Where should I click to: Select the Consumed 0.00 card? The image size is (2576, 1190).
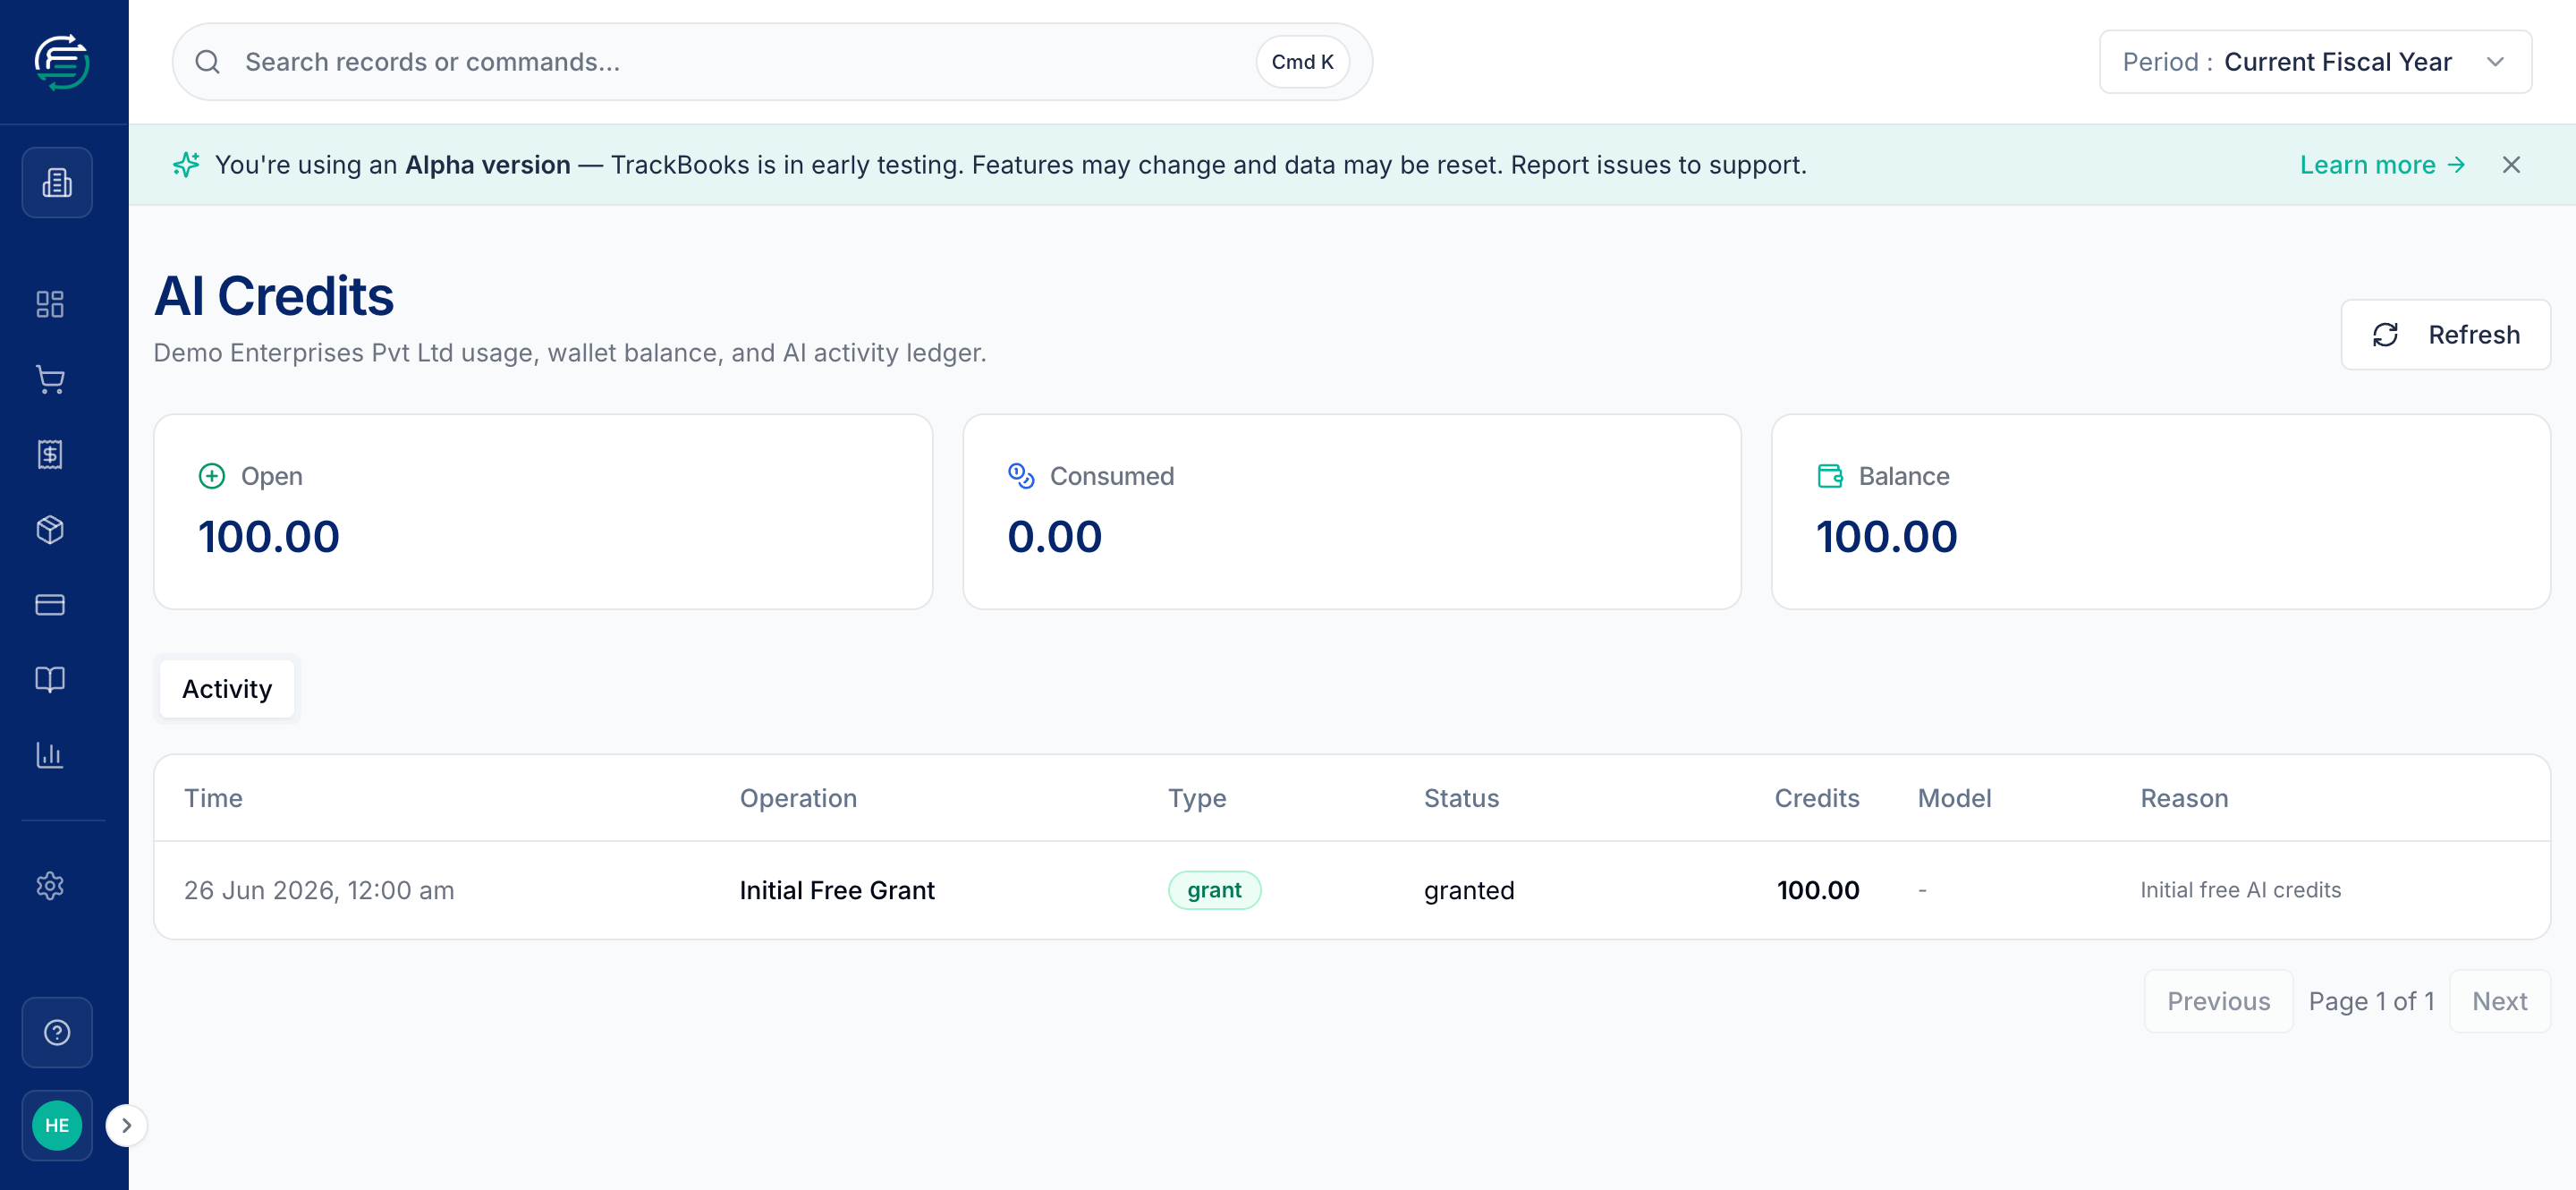pyautogui.click(x=1352, y=512)
